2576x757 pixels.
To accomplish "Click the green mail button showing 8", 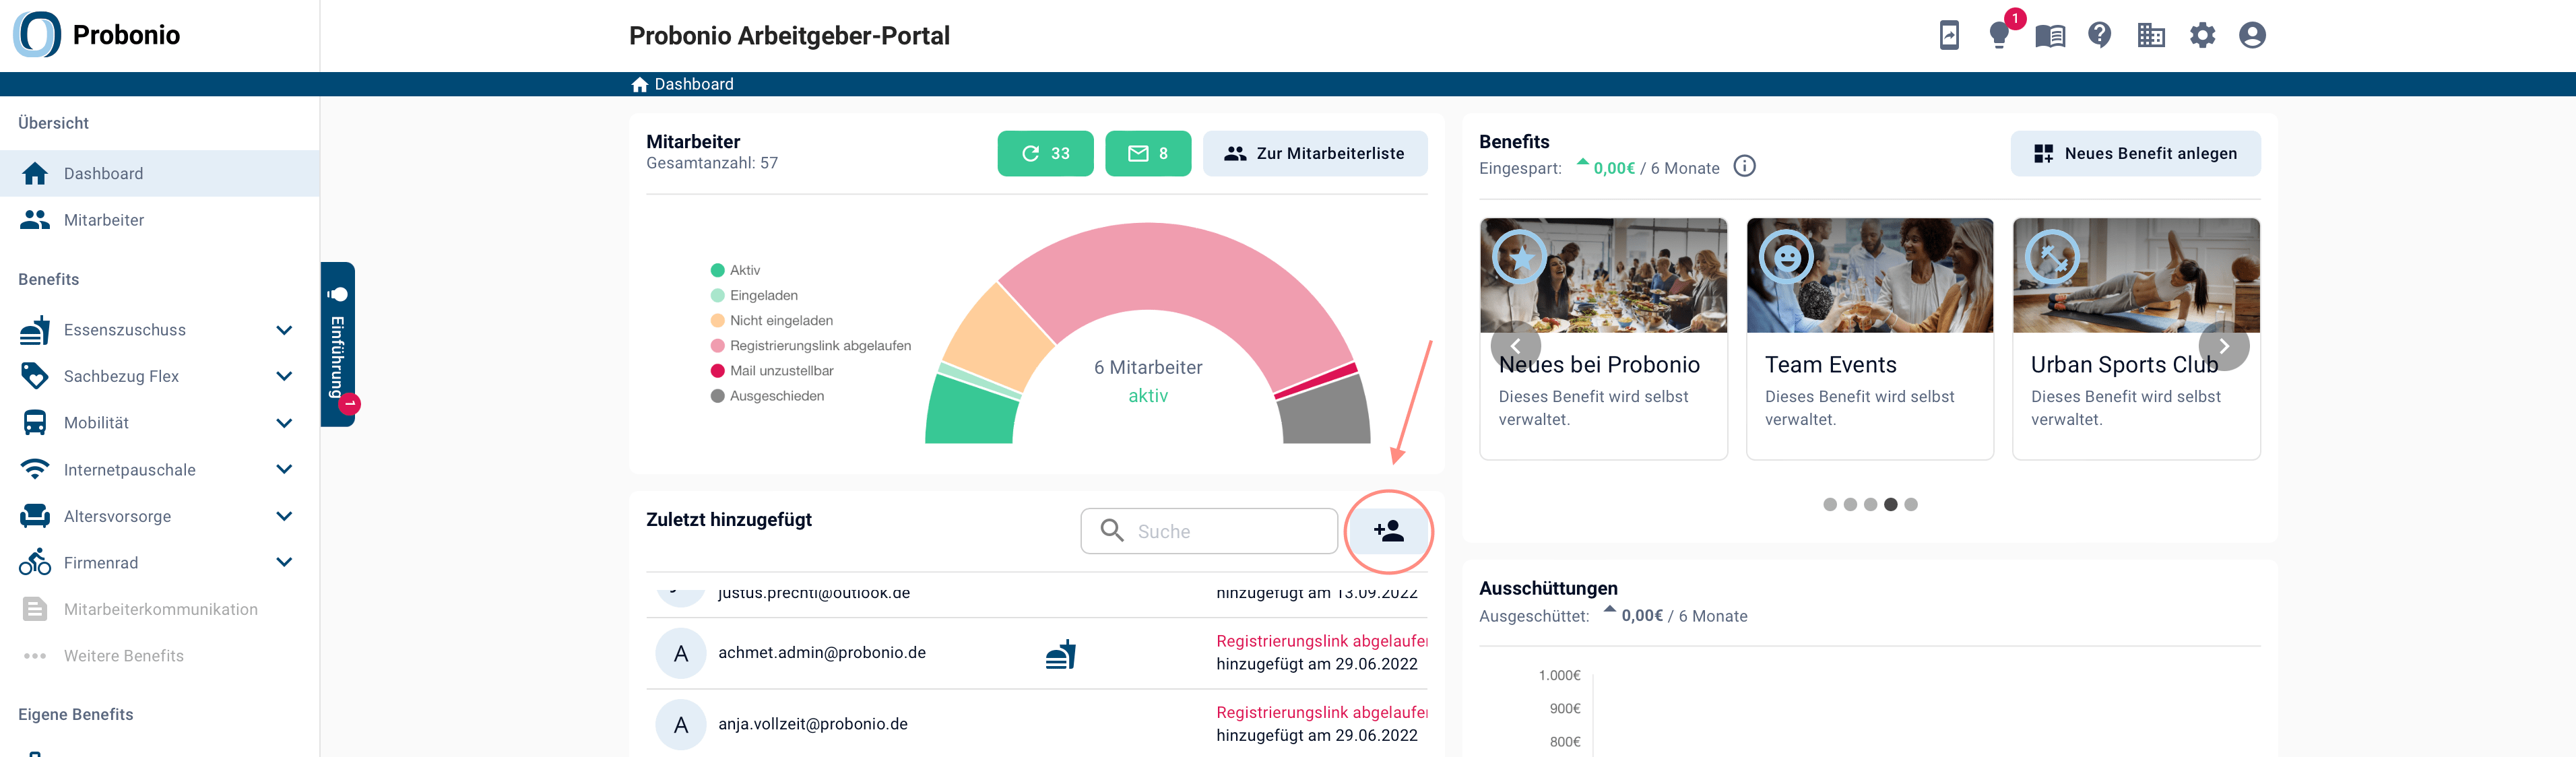I will (x=1148, y=154).
